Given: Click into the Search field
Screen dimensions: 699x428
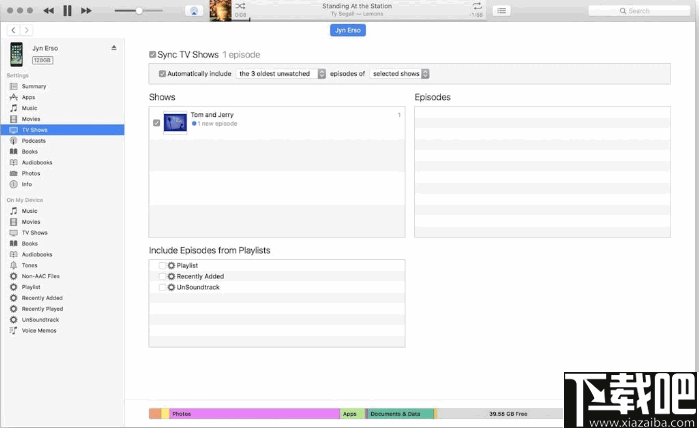Looking at the screenshot, I should click(x=639, y=11).
